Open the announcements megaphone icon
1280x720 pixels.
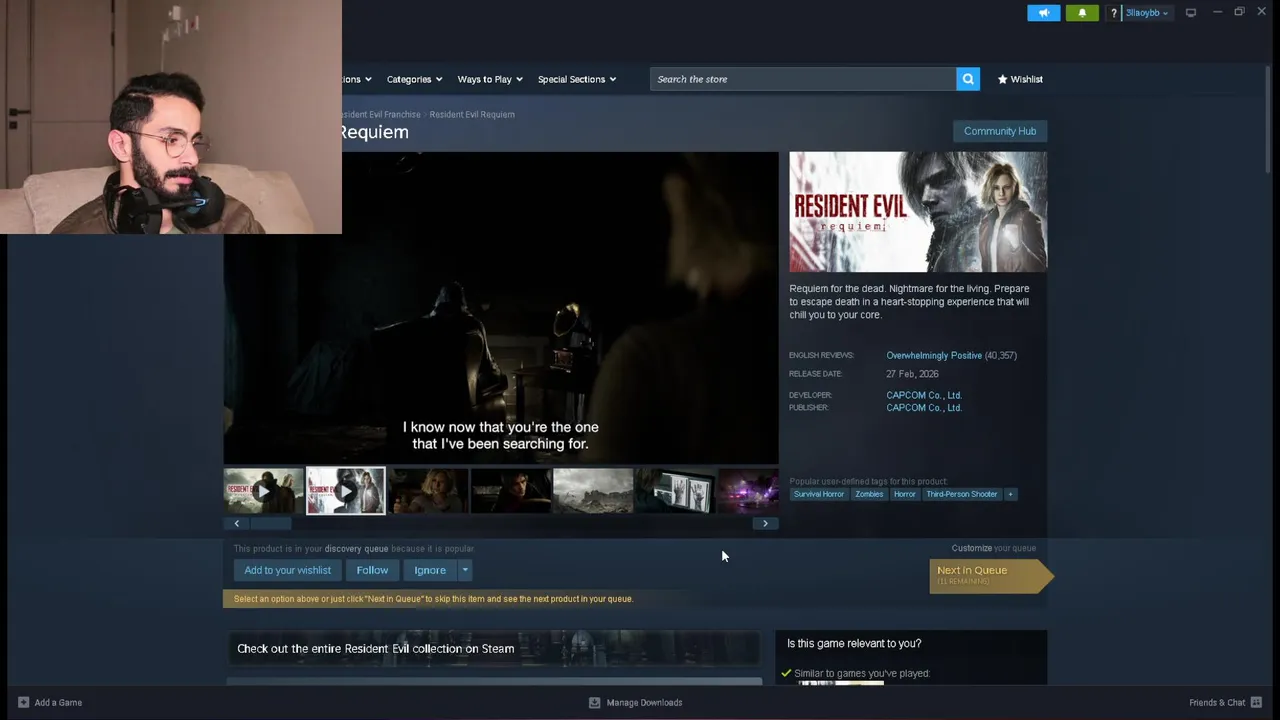click(x=1043, y=13)
